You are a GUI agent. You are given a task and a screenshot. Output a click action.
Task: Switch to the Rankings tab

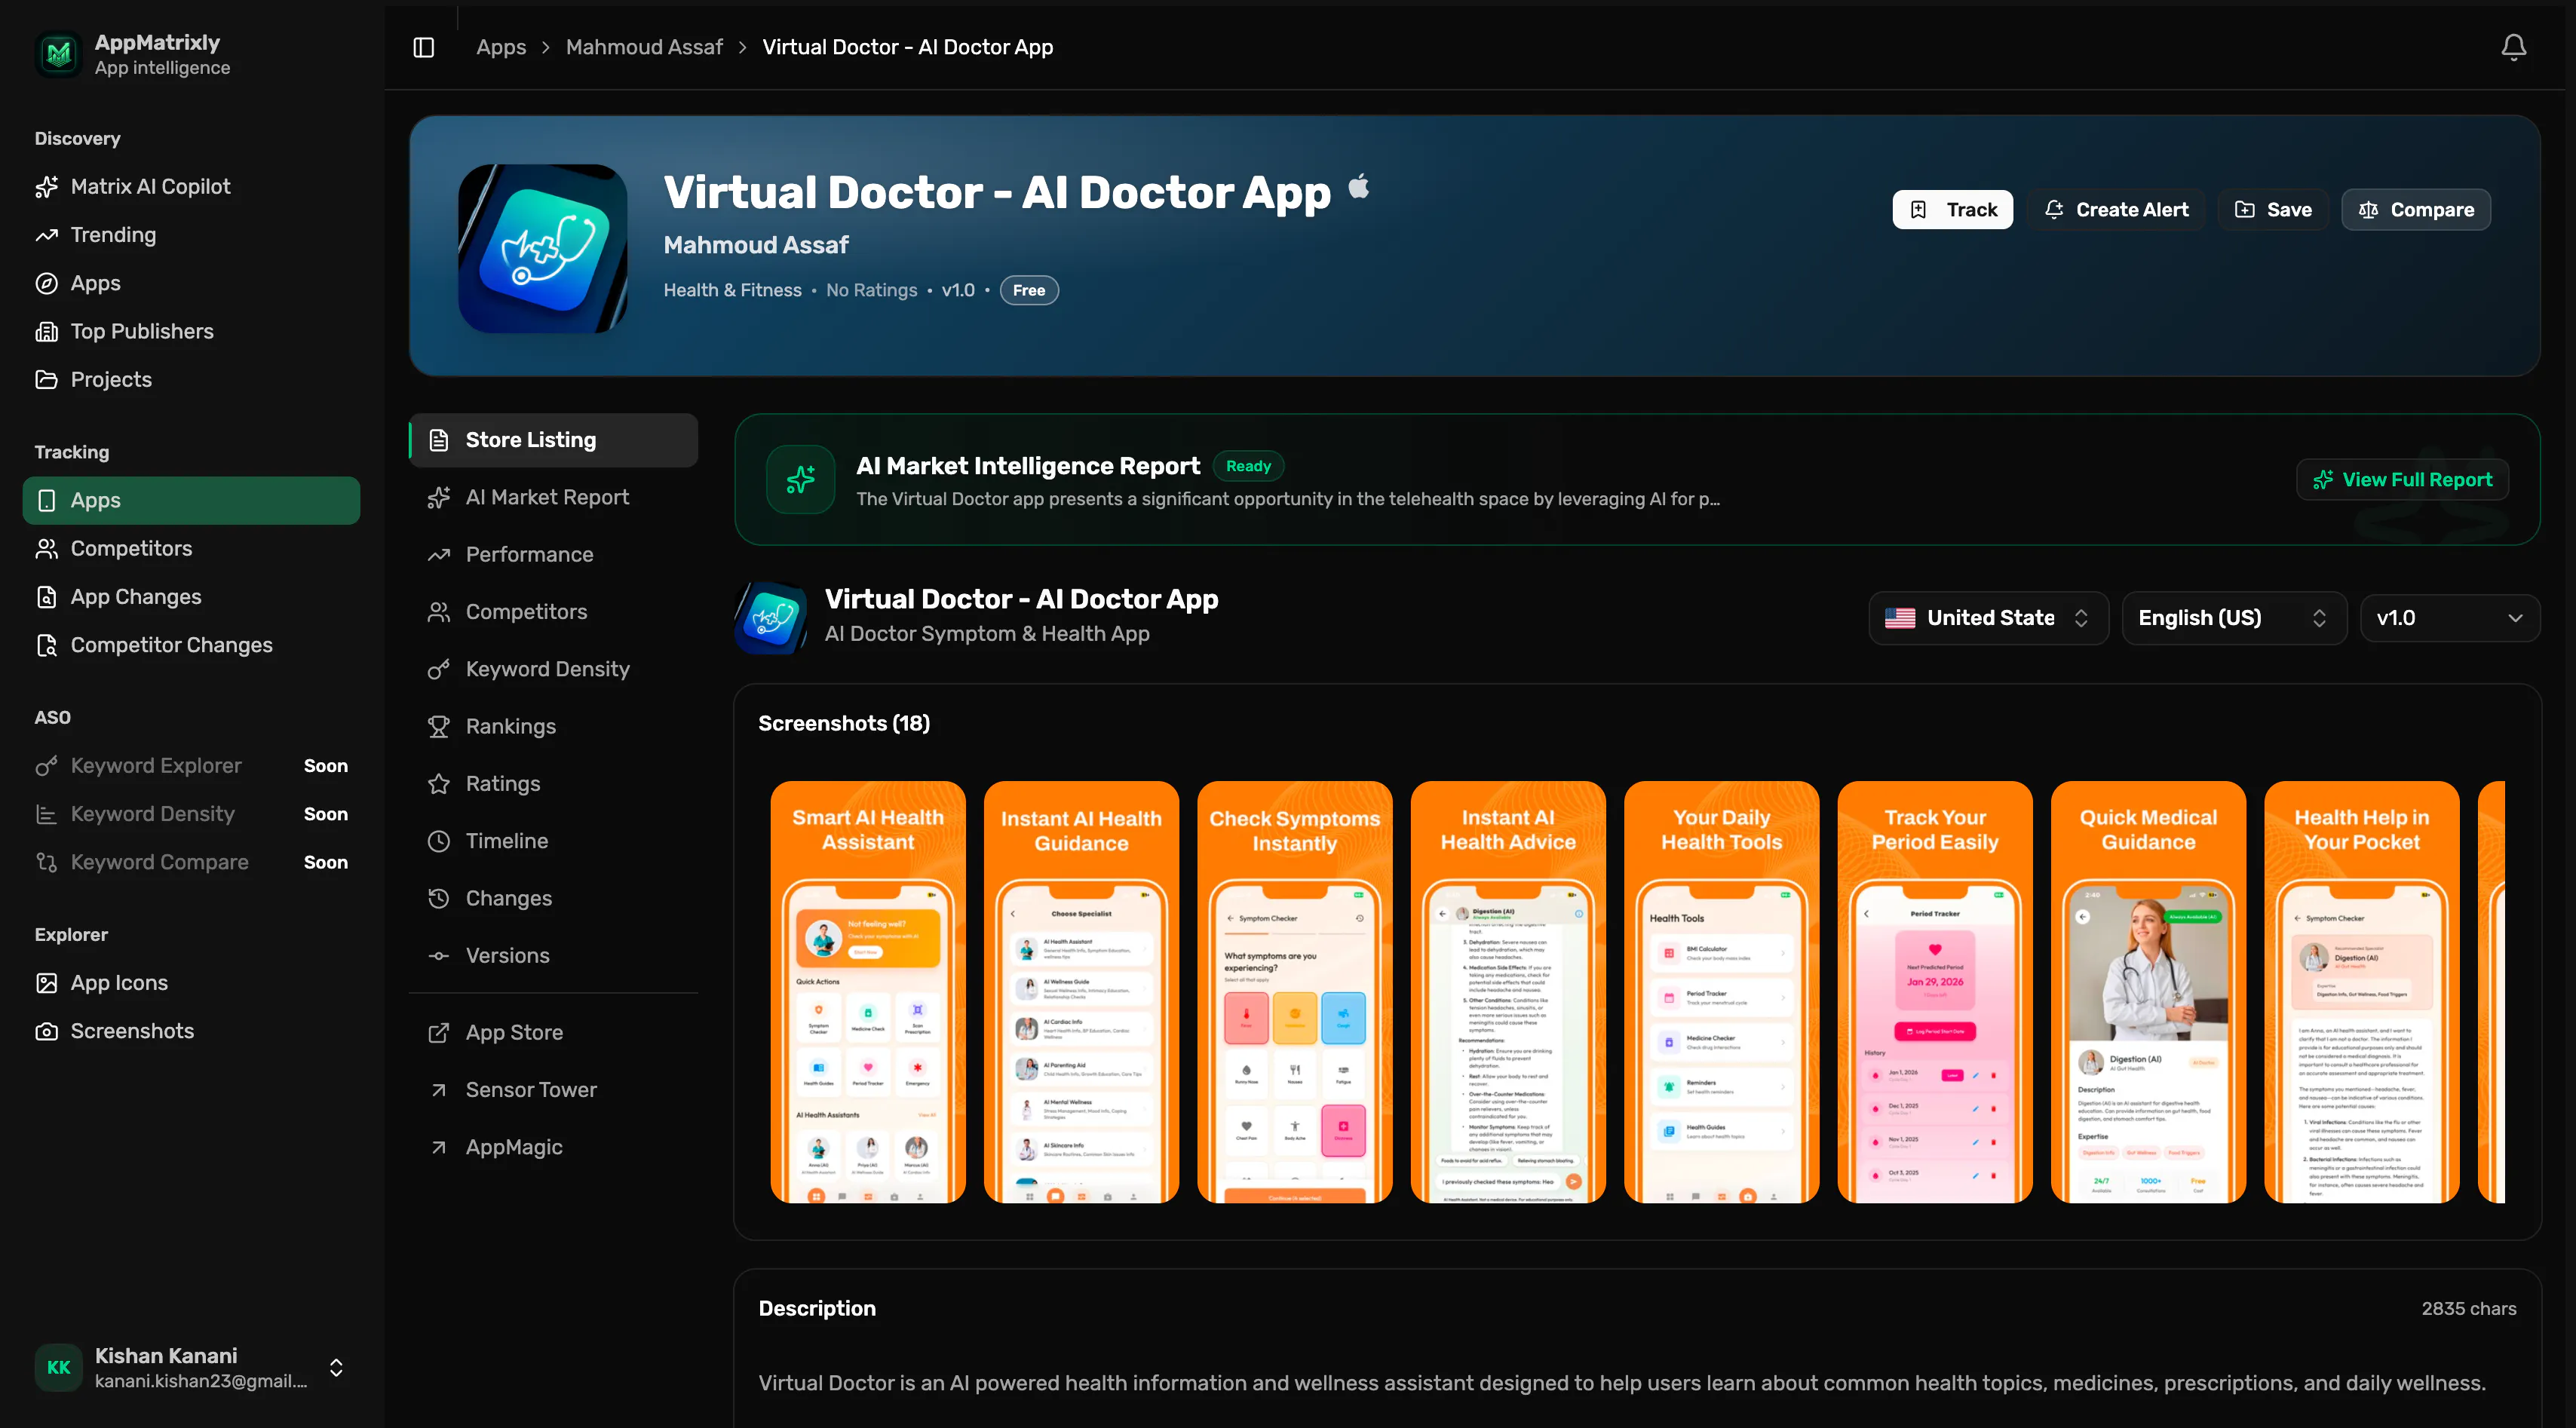tap(553, 726)
